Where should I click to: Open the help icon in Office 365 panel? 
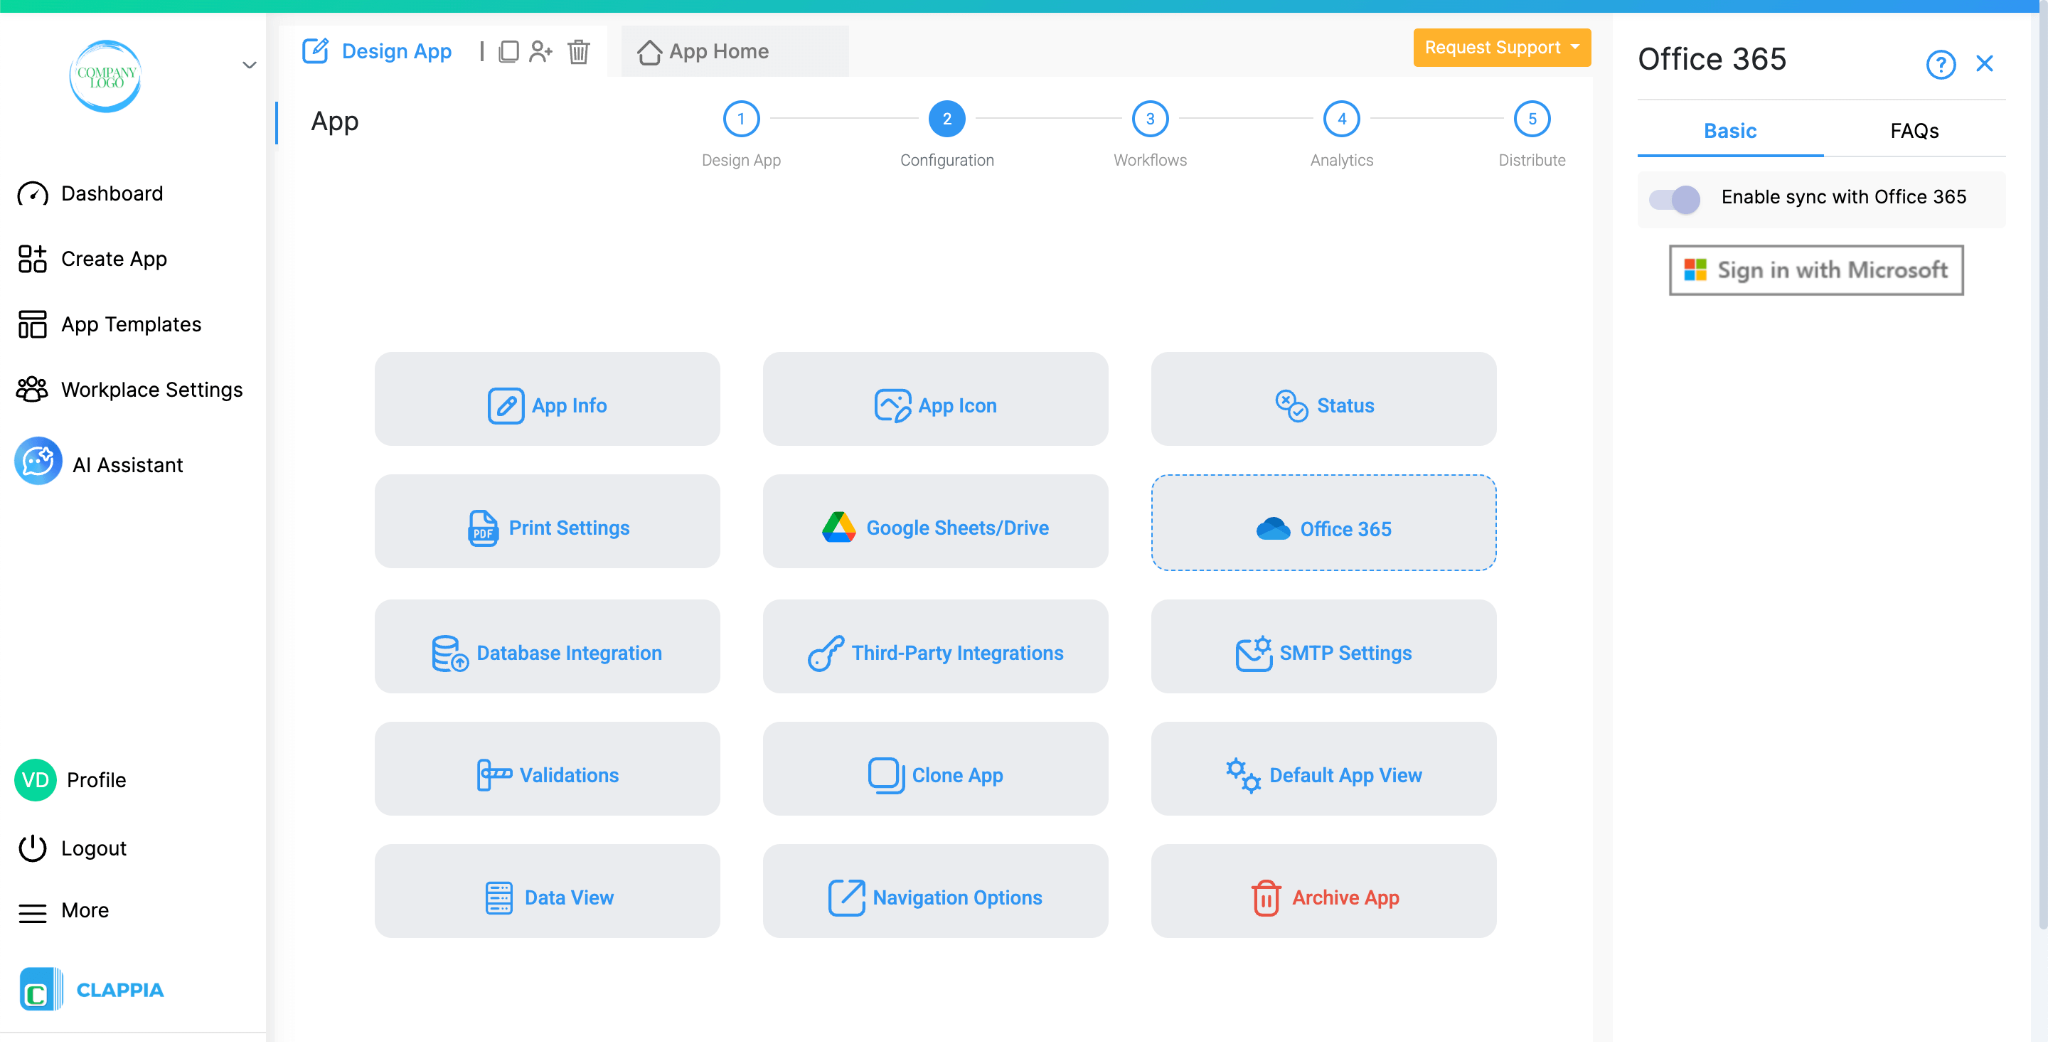[1941, 64]
